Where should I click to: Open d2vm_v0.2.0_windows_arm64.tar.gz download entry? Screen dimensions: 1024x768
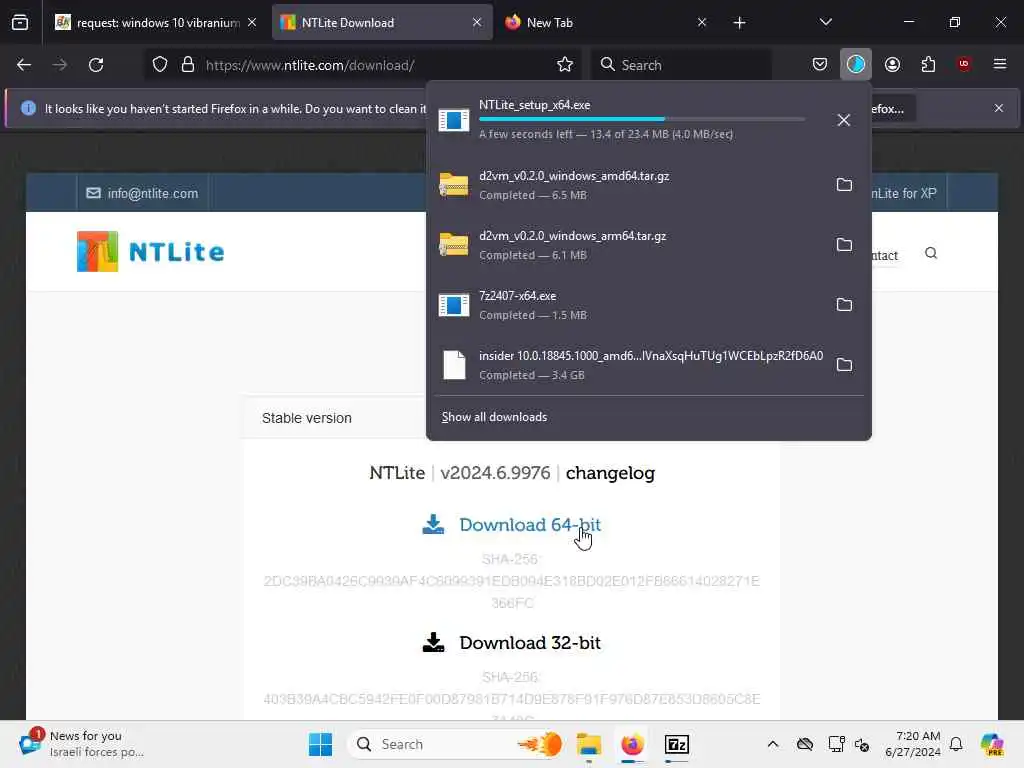point(627,245)
